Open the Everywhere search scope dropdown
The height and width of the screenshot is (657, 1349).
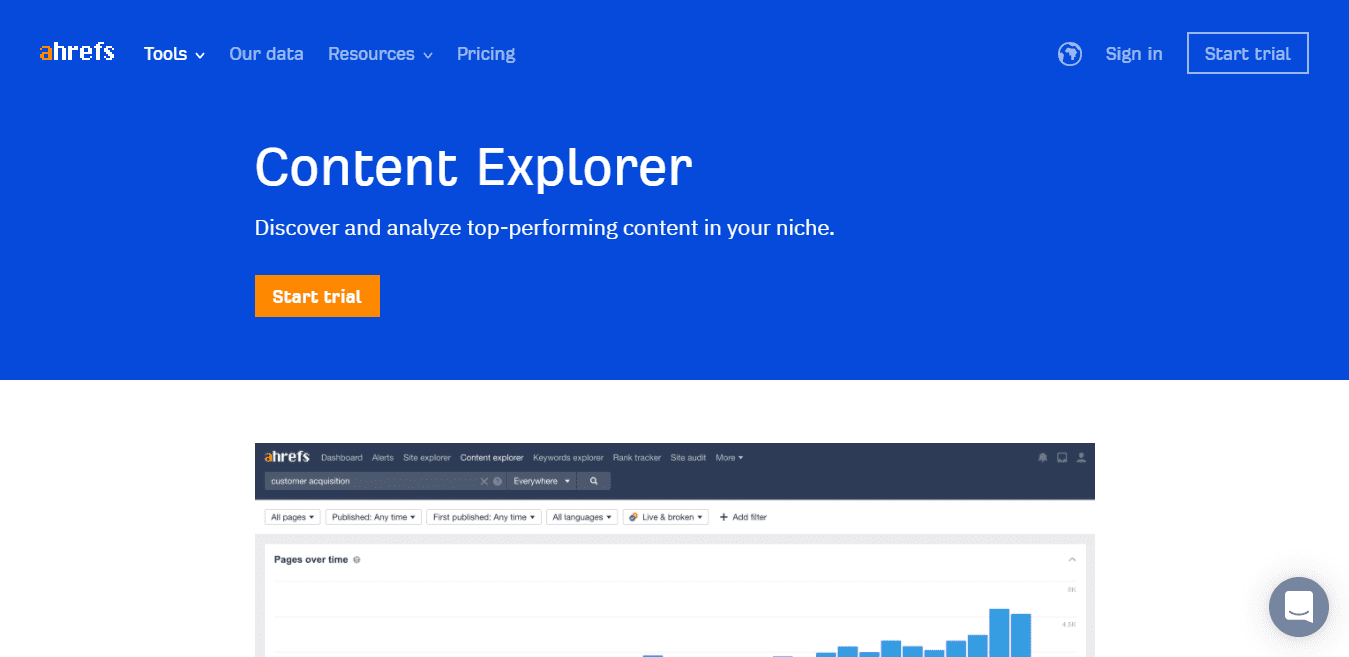[542, 481]
